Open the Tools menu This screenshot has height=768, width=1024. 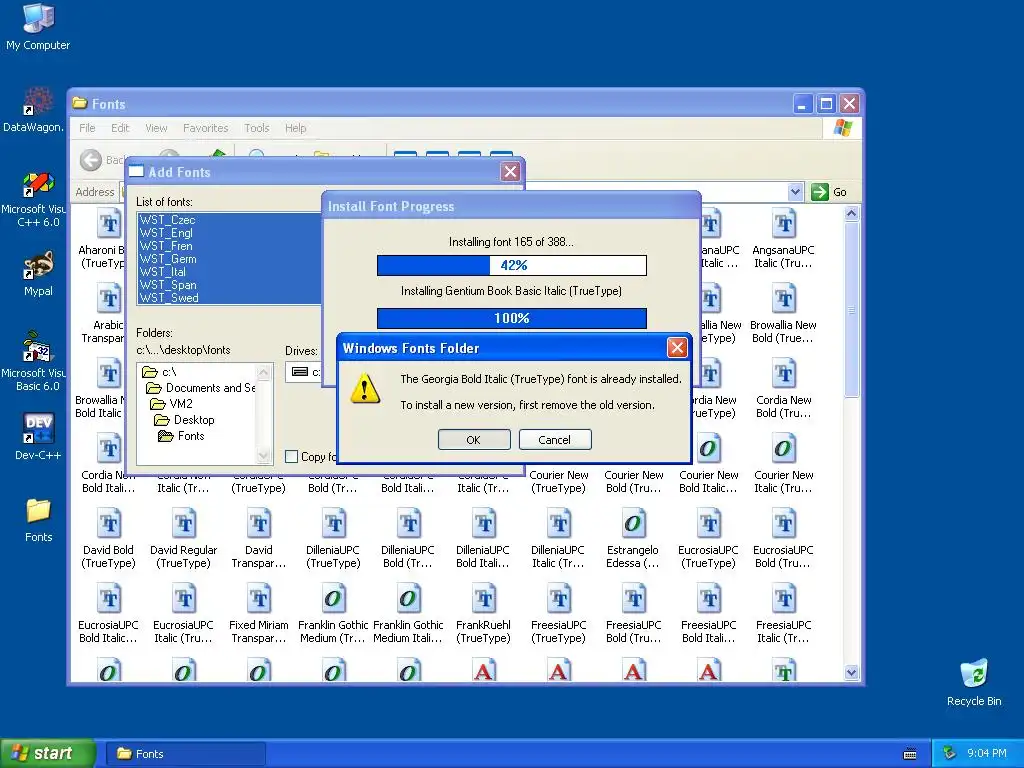point(257,128)
